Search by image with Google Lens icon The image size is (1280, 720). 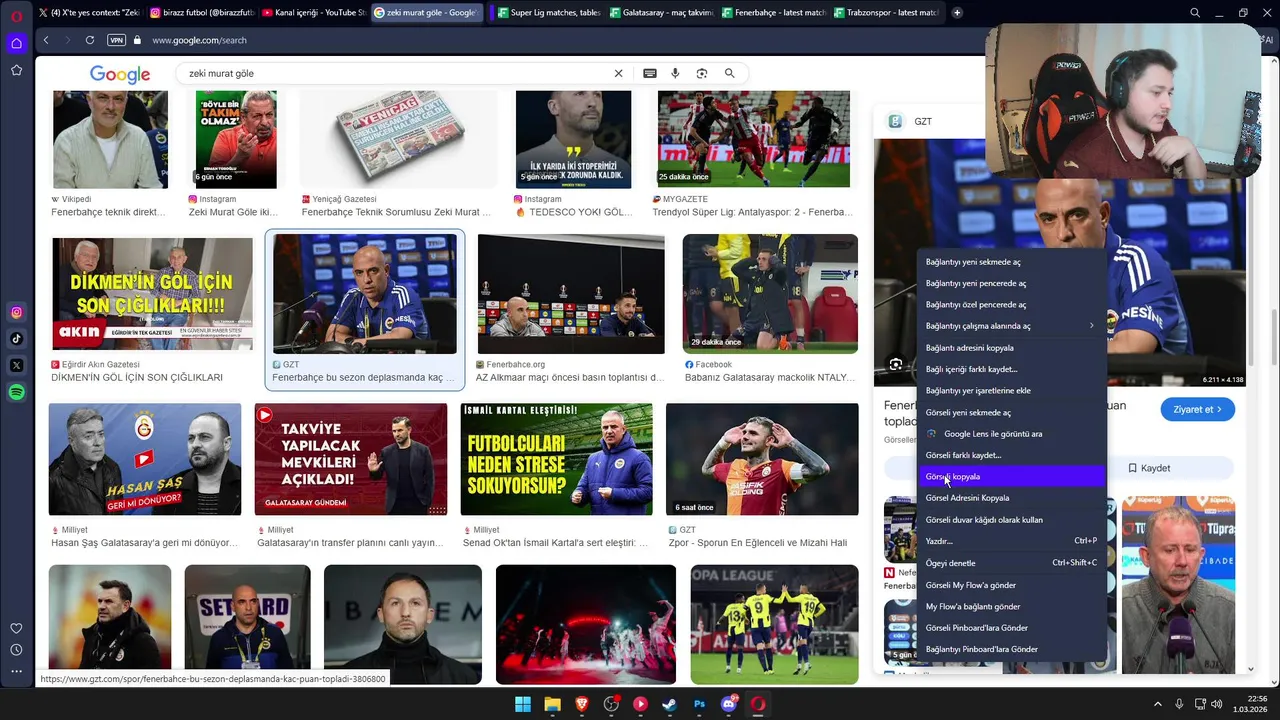point(702,73)
